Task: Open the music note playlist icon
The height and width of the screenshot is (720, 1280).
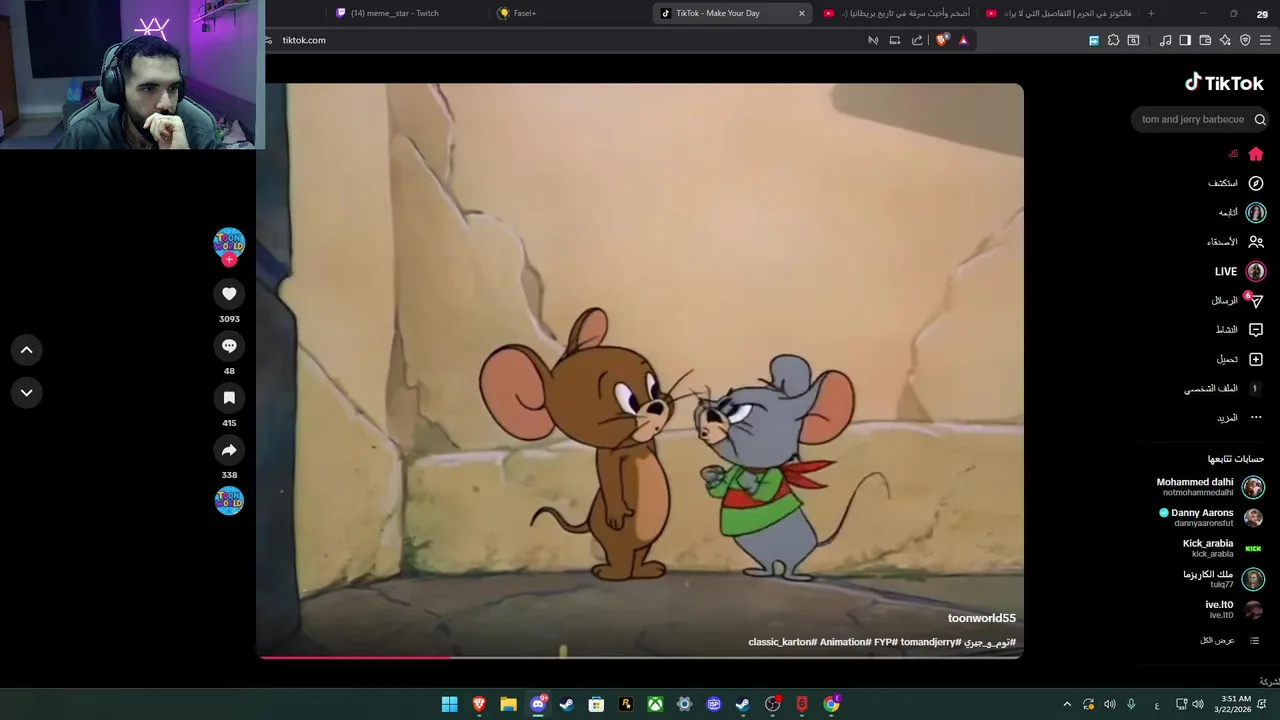Action: (1165, 40)
